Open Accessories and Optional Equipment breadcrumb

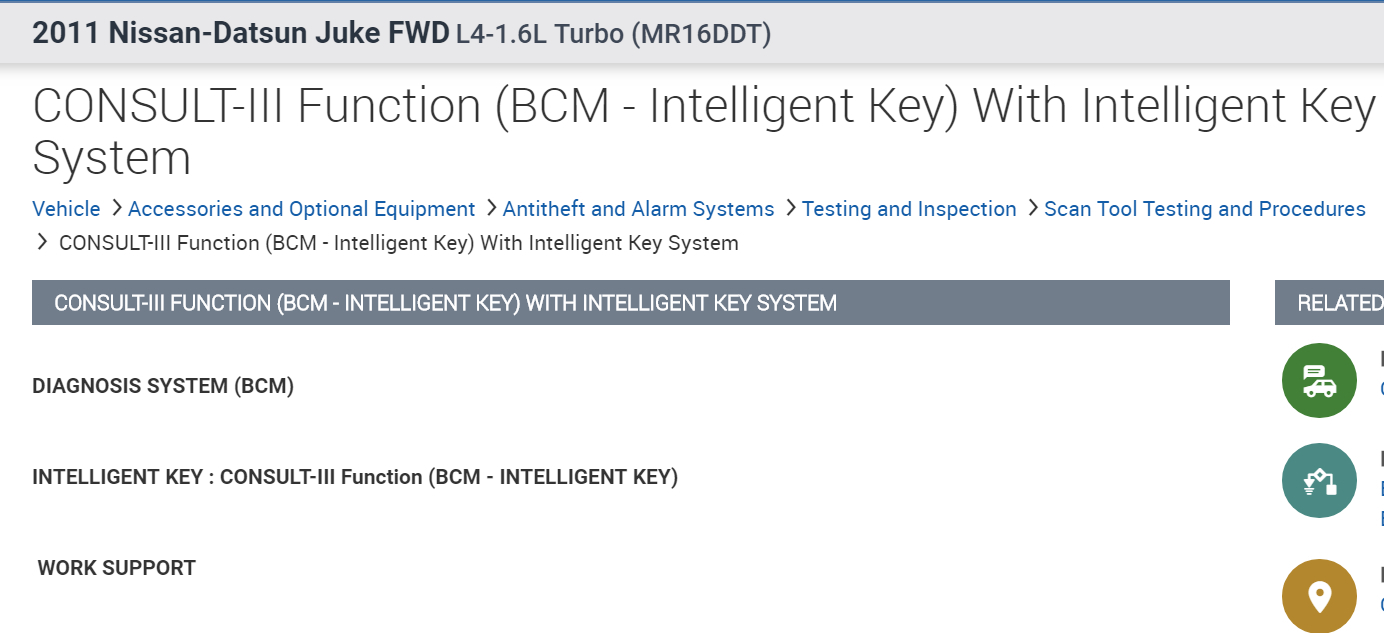[301, 209]
